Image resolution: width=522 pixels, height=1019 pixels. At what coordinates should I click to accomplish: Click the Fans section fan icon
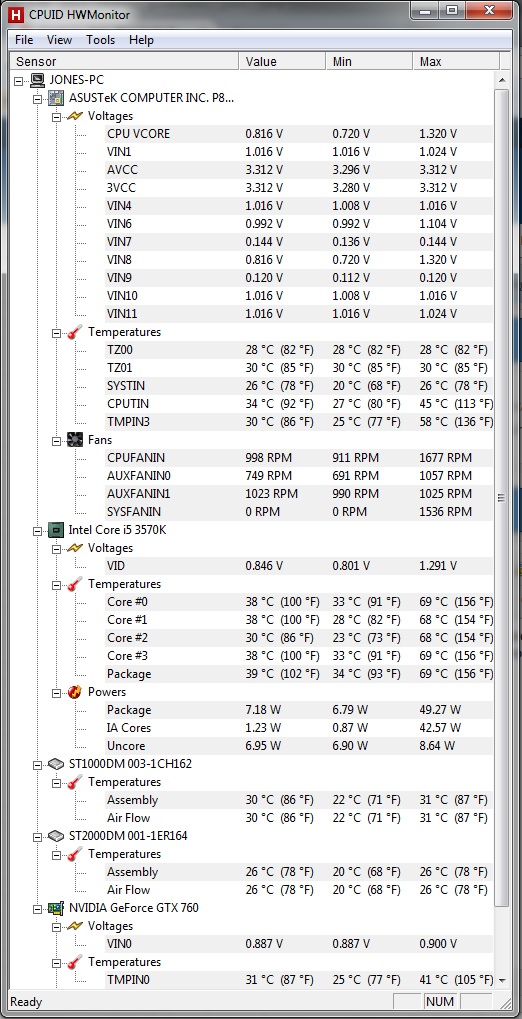click(x=75, y=440)
